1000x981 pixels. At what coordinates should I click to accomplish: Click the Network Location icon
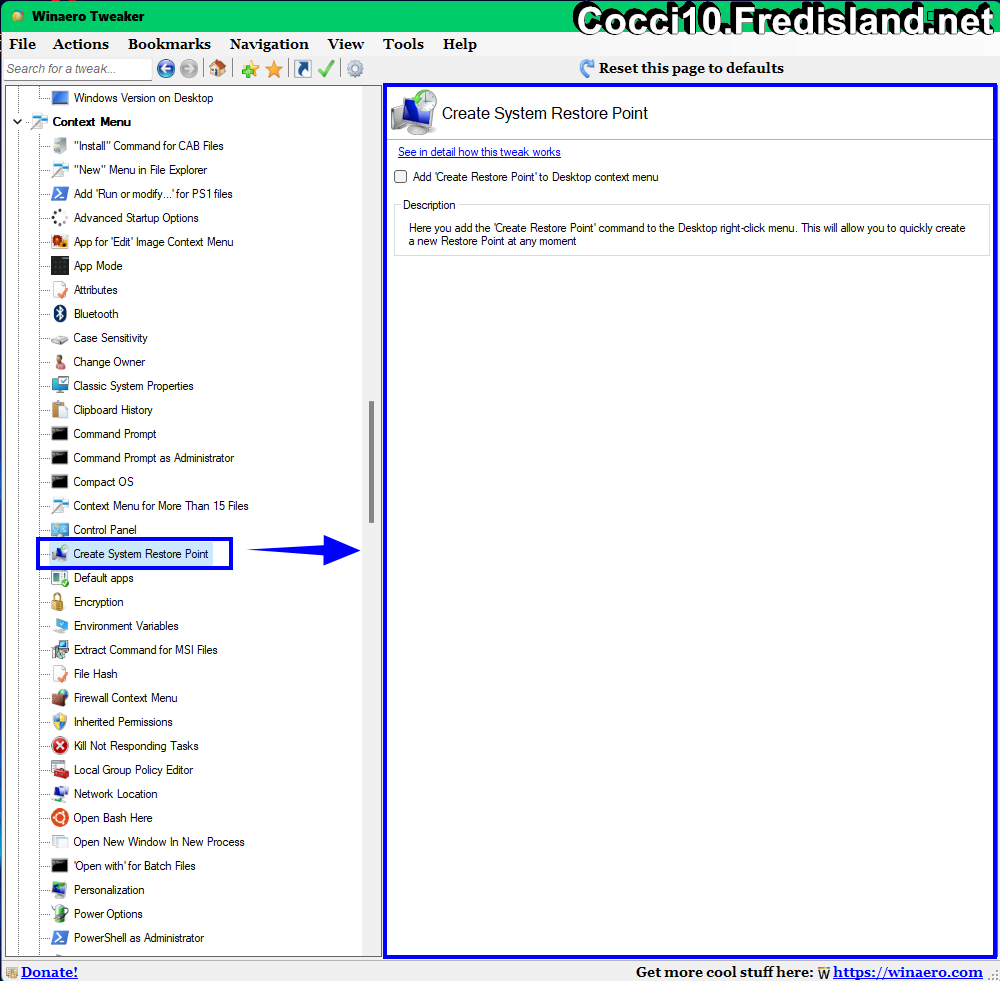click(x=60, y=793)
